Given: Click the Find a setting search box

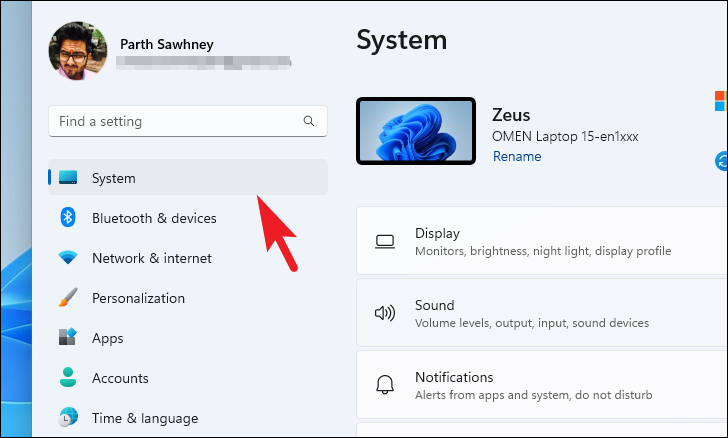Looking at the screenshot, I should click(188, 121).
